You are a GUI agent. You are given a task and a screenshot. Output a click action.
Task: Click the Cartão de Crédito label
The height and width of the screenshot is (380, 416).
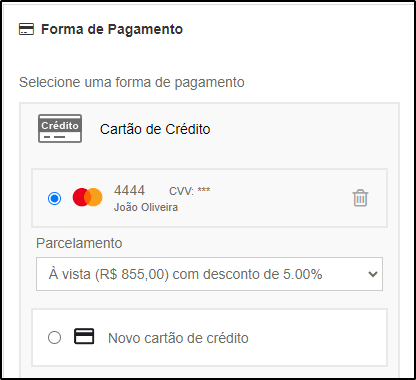(x=155, y=129)
